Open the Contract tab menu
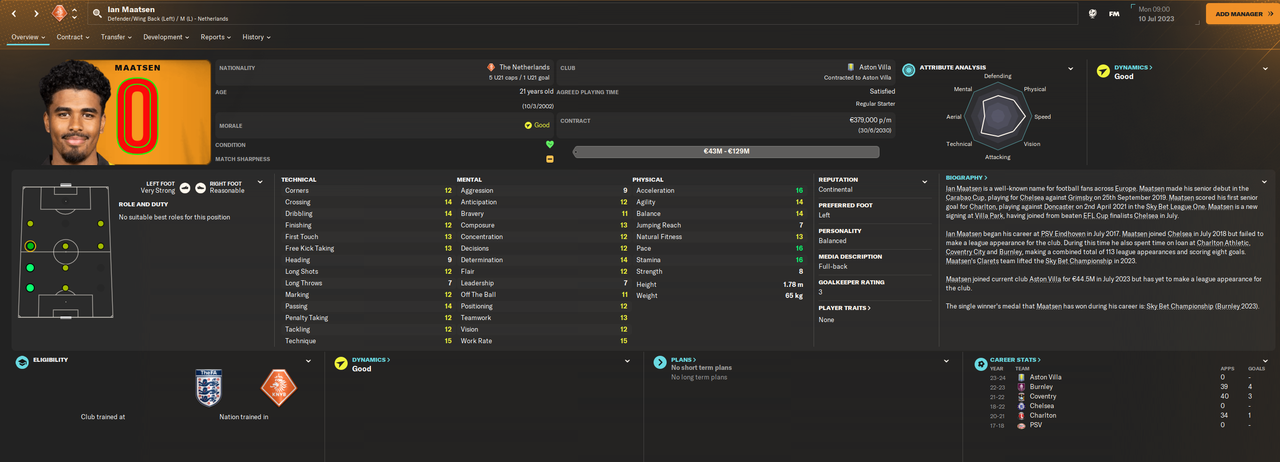The width and height of the screenshot is (1280, 462). [73, 37]
